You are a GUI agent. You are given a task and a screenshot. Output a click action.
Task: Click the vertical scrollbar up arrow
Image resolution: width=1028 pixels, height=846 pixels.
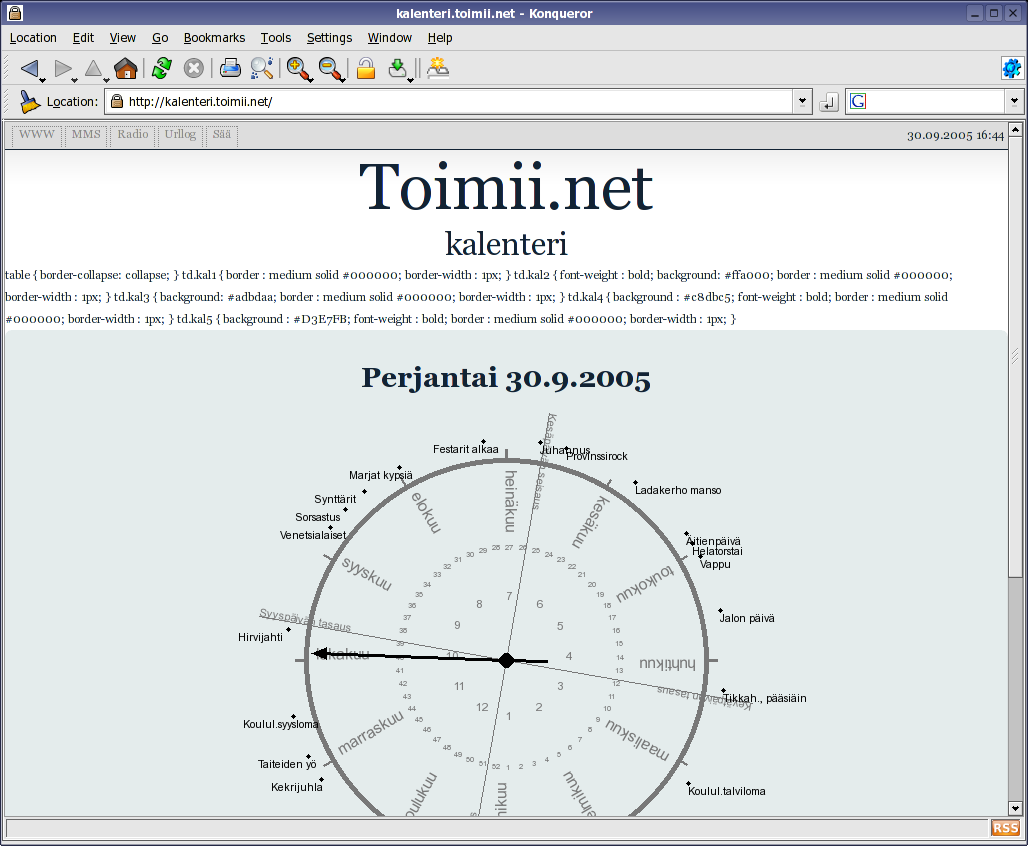pos(1015,129)
